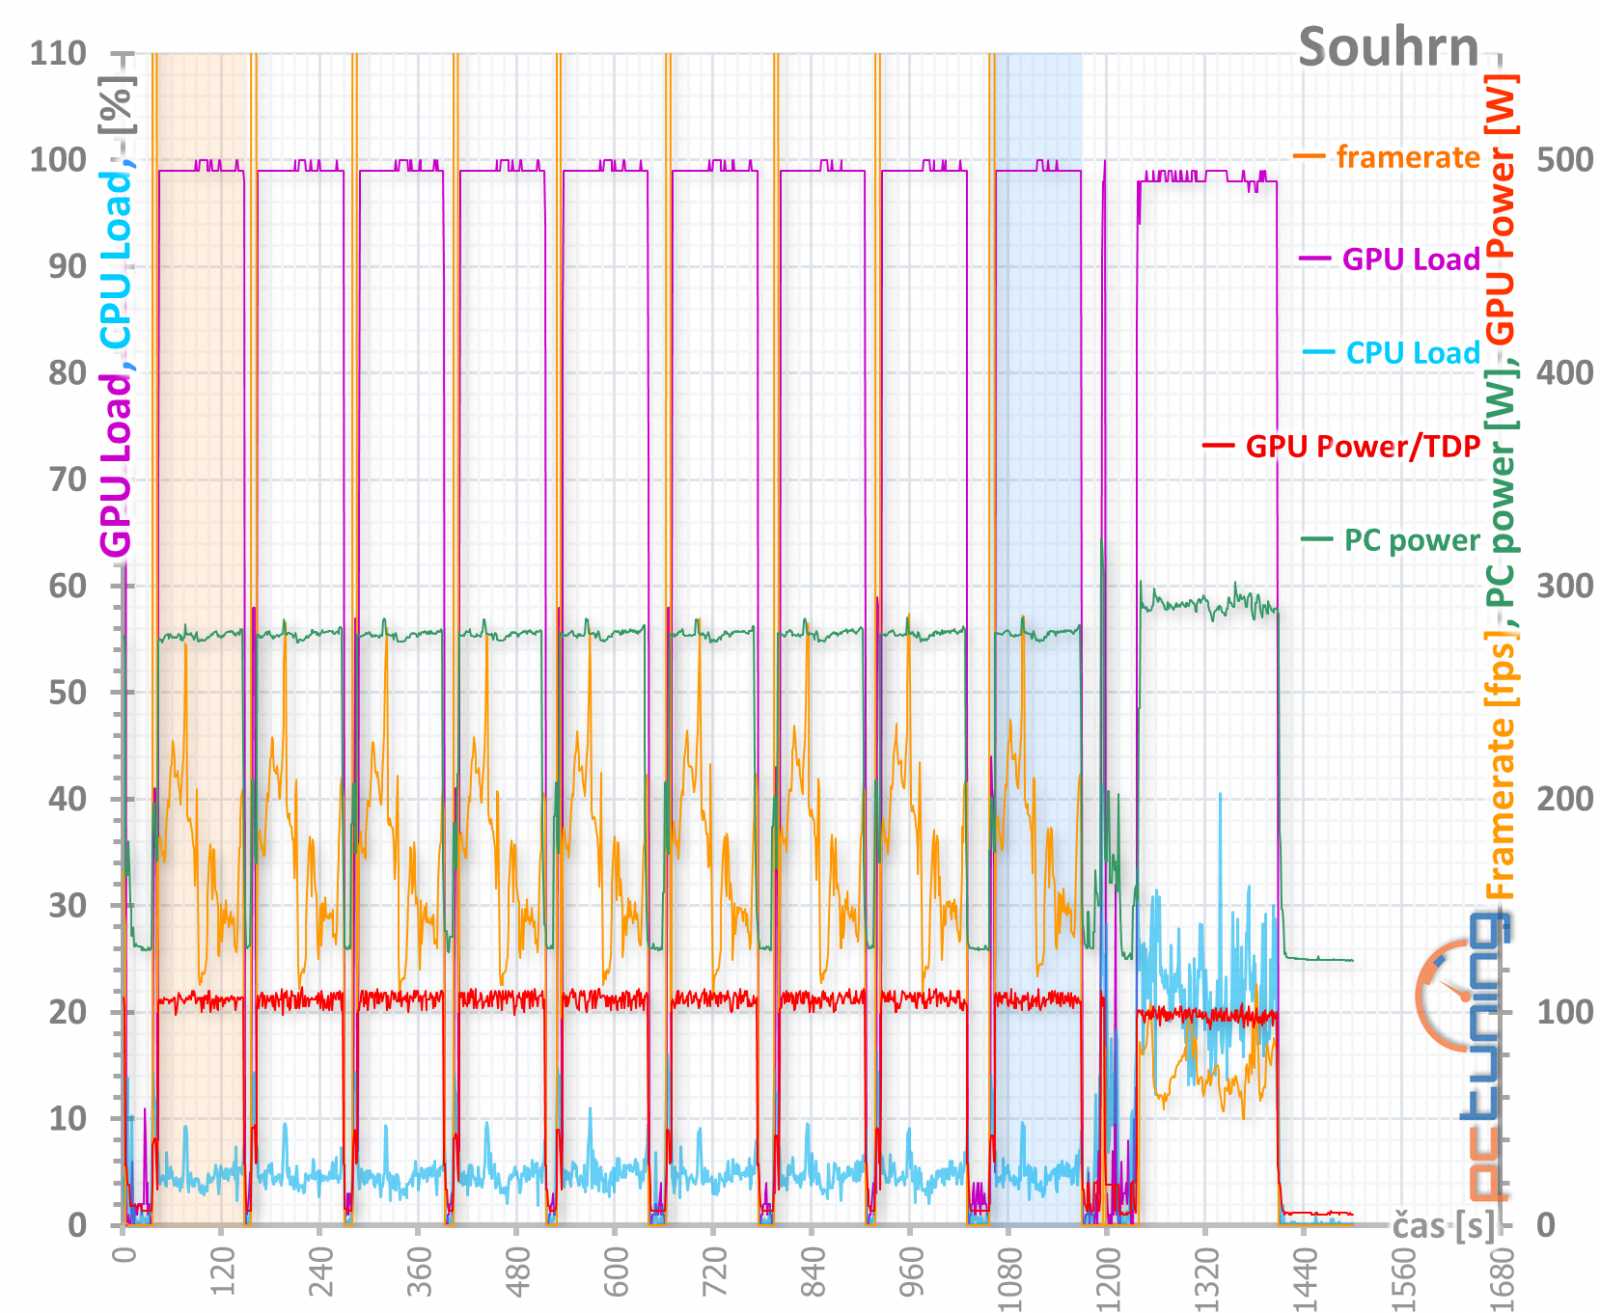Click the x-axis tick label '360'
This screenshot has height=1313, width=1600.
(x=418, y=1271)
